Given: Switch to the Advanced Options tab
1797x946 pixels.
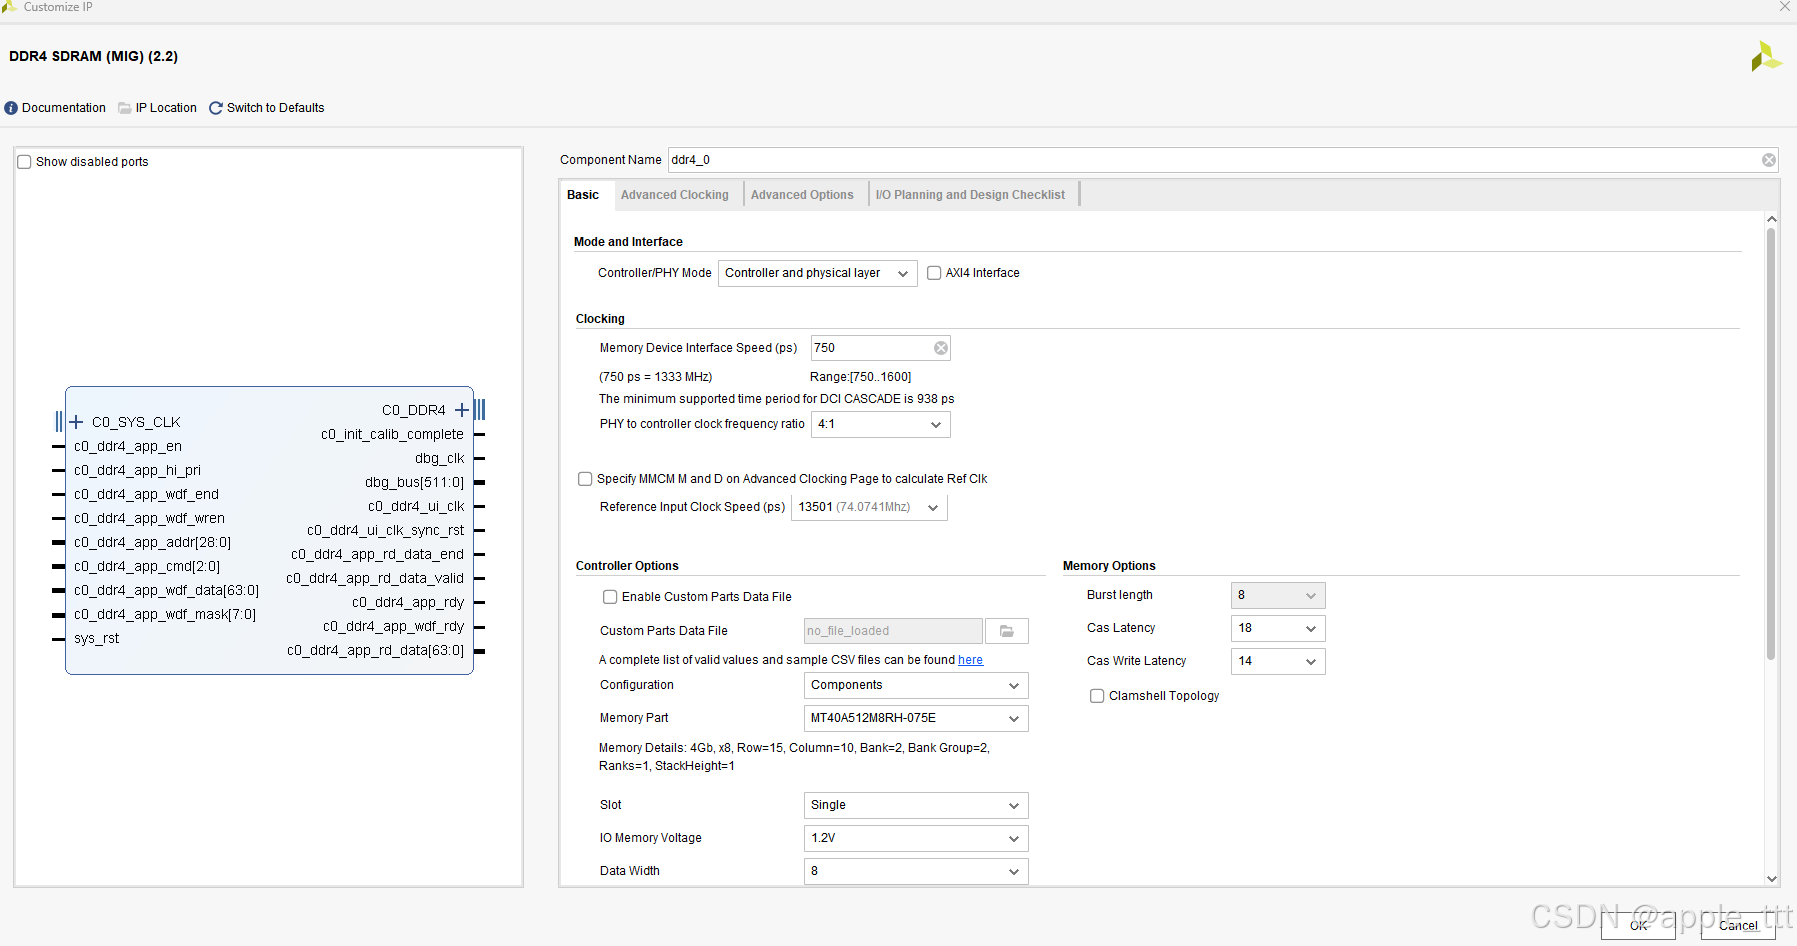Looking at the screenshot, I should [802, 195].
